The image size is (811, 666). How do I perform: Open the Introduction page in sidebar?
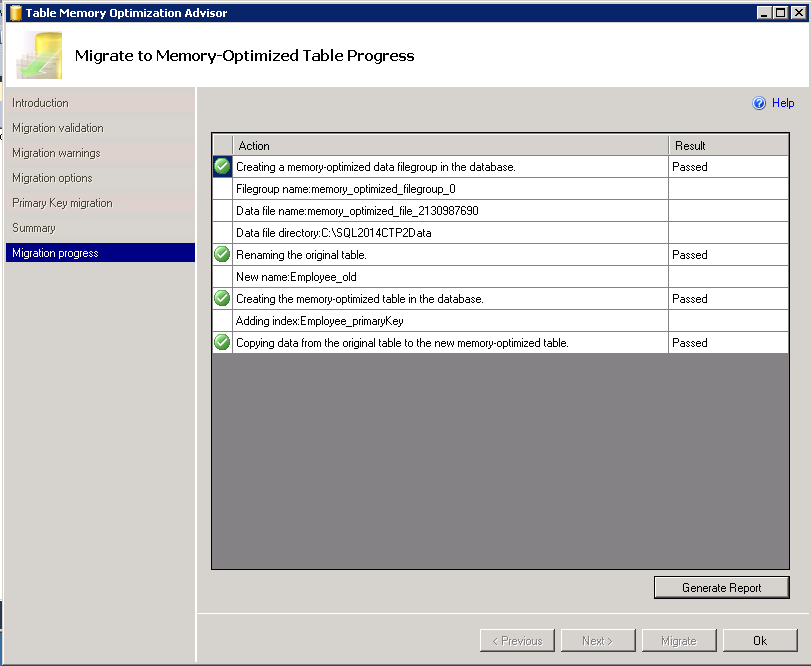[40, 103]
